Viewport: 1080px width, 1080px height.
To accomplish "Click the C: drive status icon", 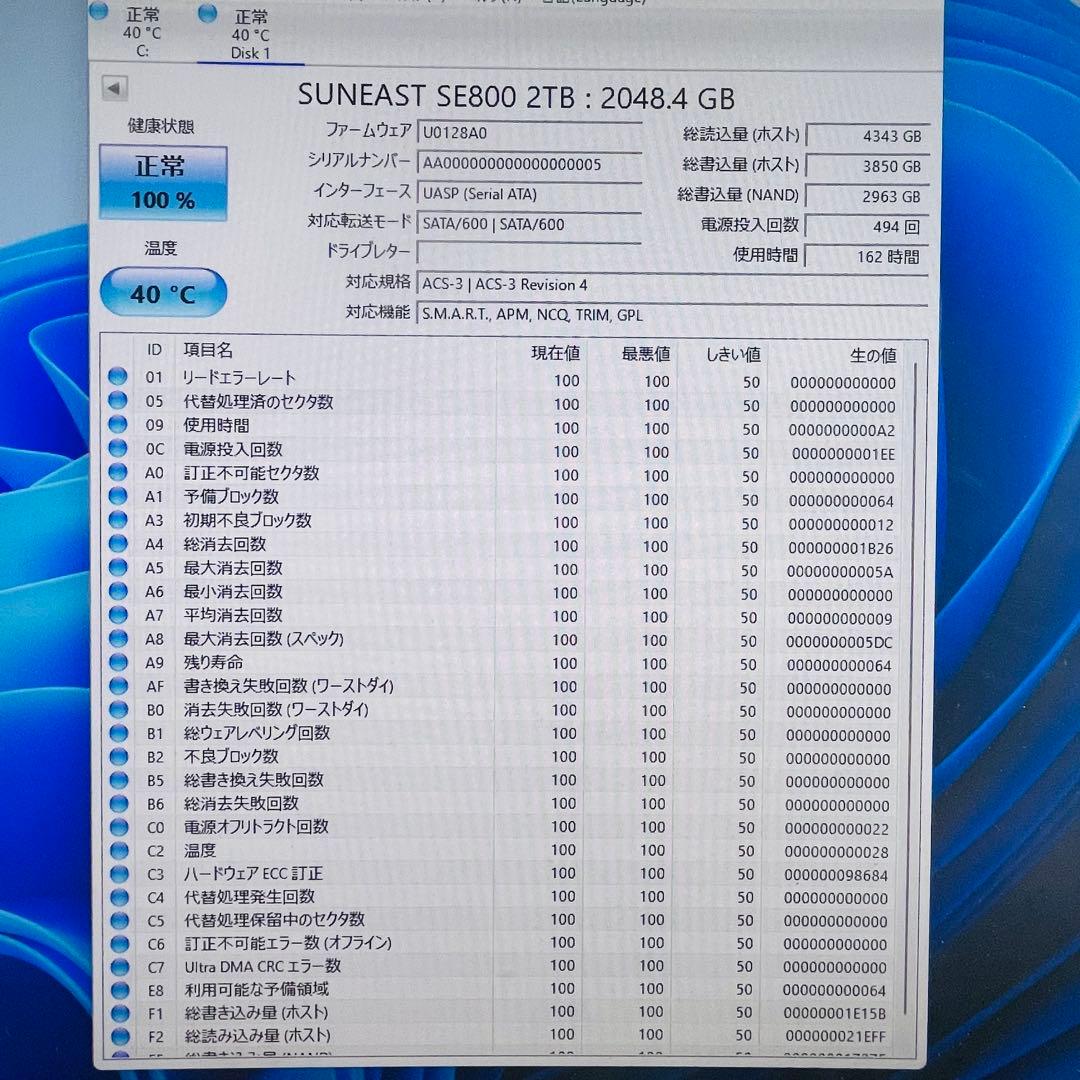I will 97,10.
